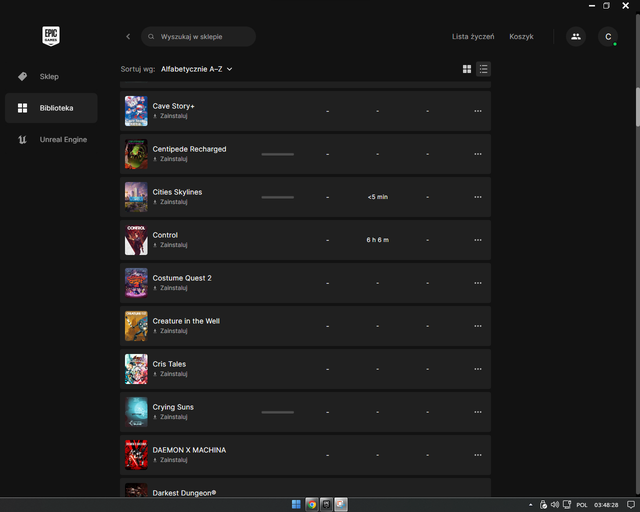
Task: Click Cris Tales cover thumbnail
Action: click(136, 369)
